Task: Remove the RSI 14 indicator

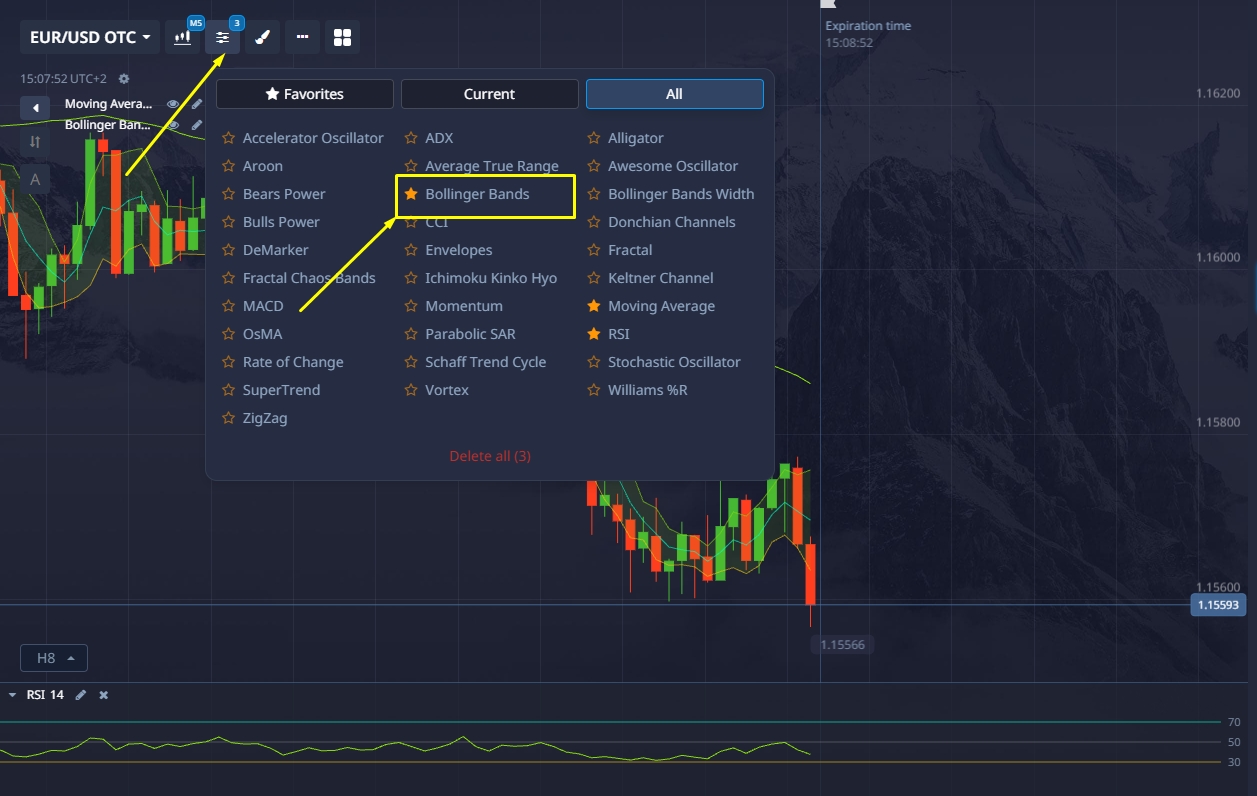Action: (103, 695)
